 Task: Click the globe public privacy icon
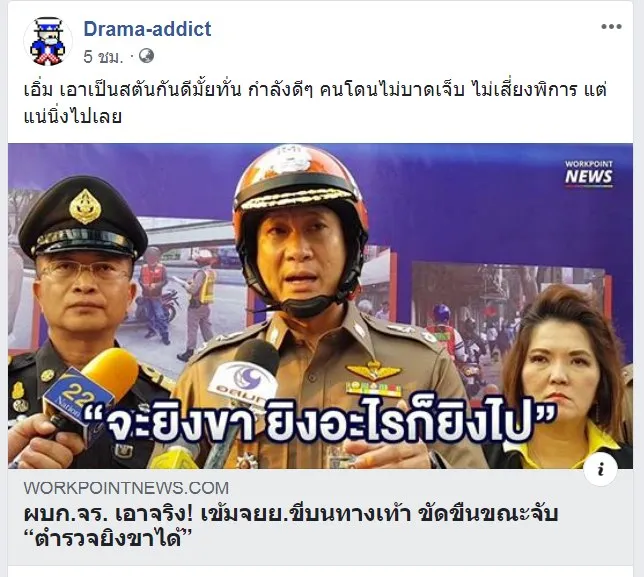(x=146, y=56)
